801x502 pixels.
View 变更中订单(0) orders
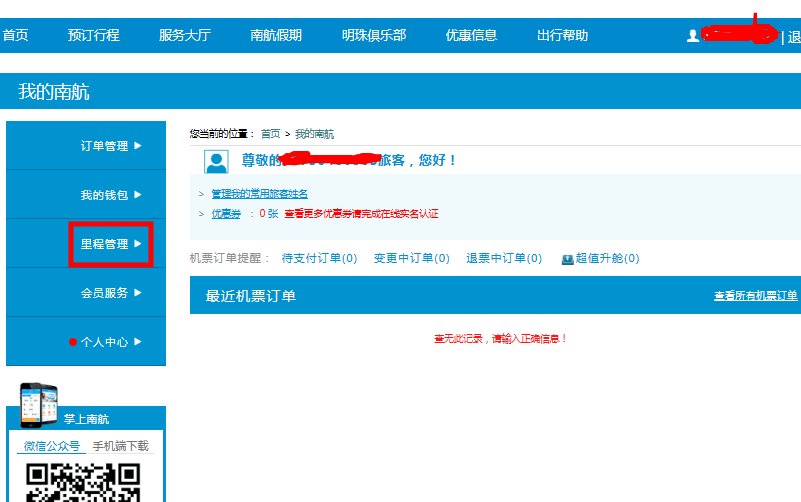(412, 258)
